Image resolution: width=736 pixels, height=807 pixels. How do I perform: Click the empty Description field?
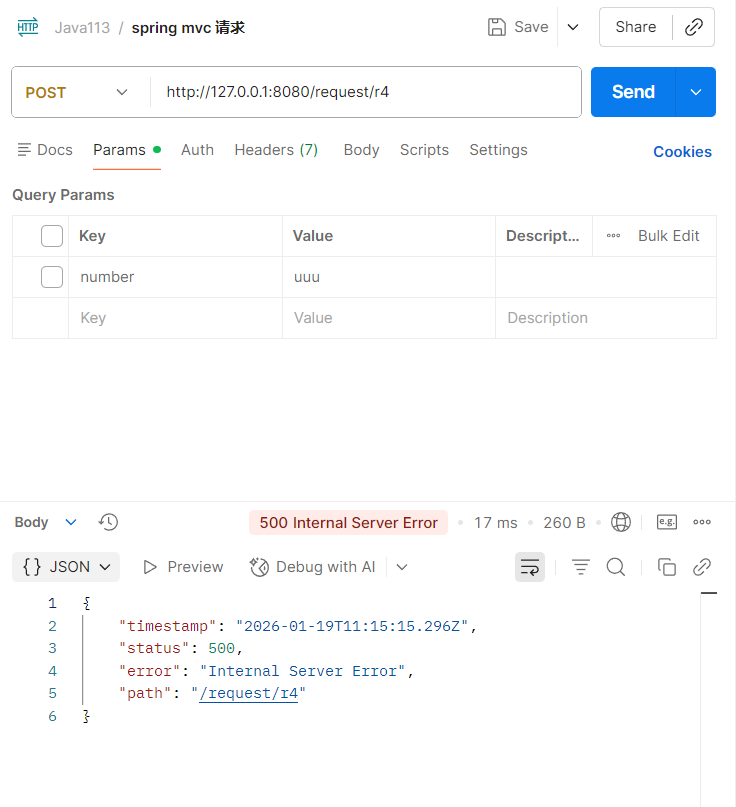click(x=606, y=318)
